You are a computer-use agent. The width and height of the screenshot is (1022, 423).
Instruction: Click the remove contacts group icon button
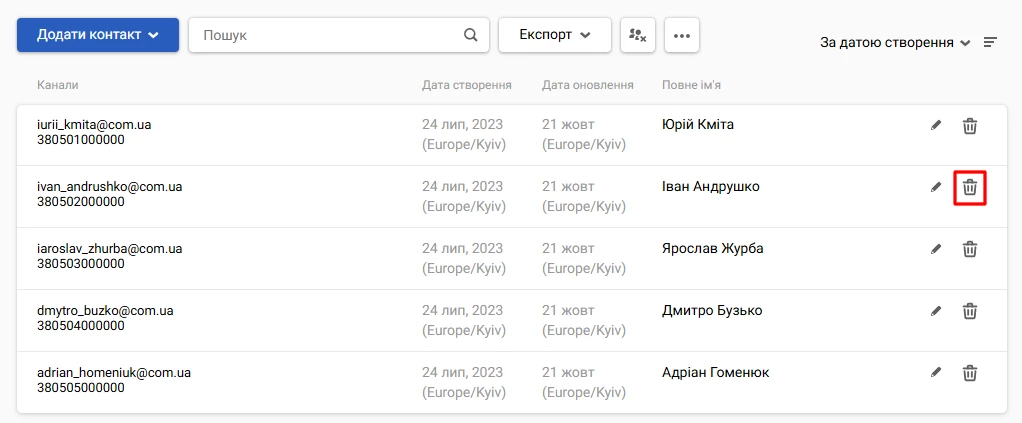coord(638,35)
